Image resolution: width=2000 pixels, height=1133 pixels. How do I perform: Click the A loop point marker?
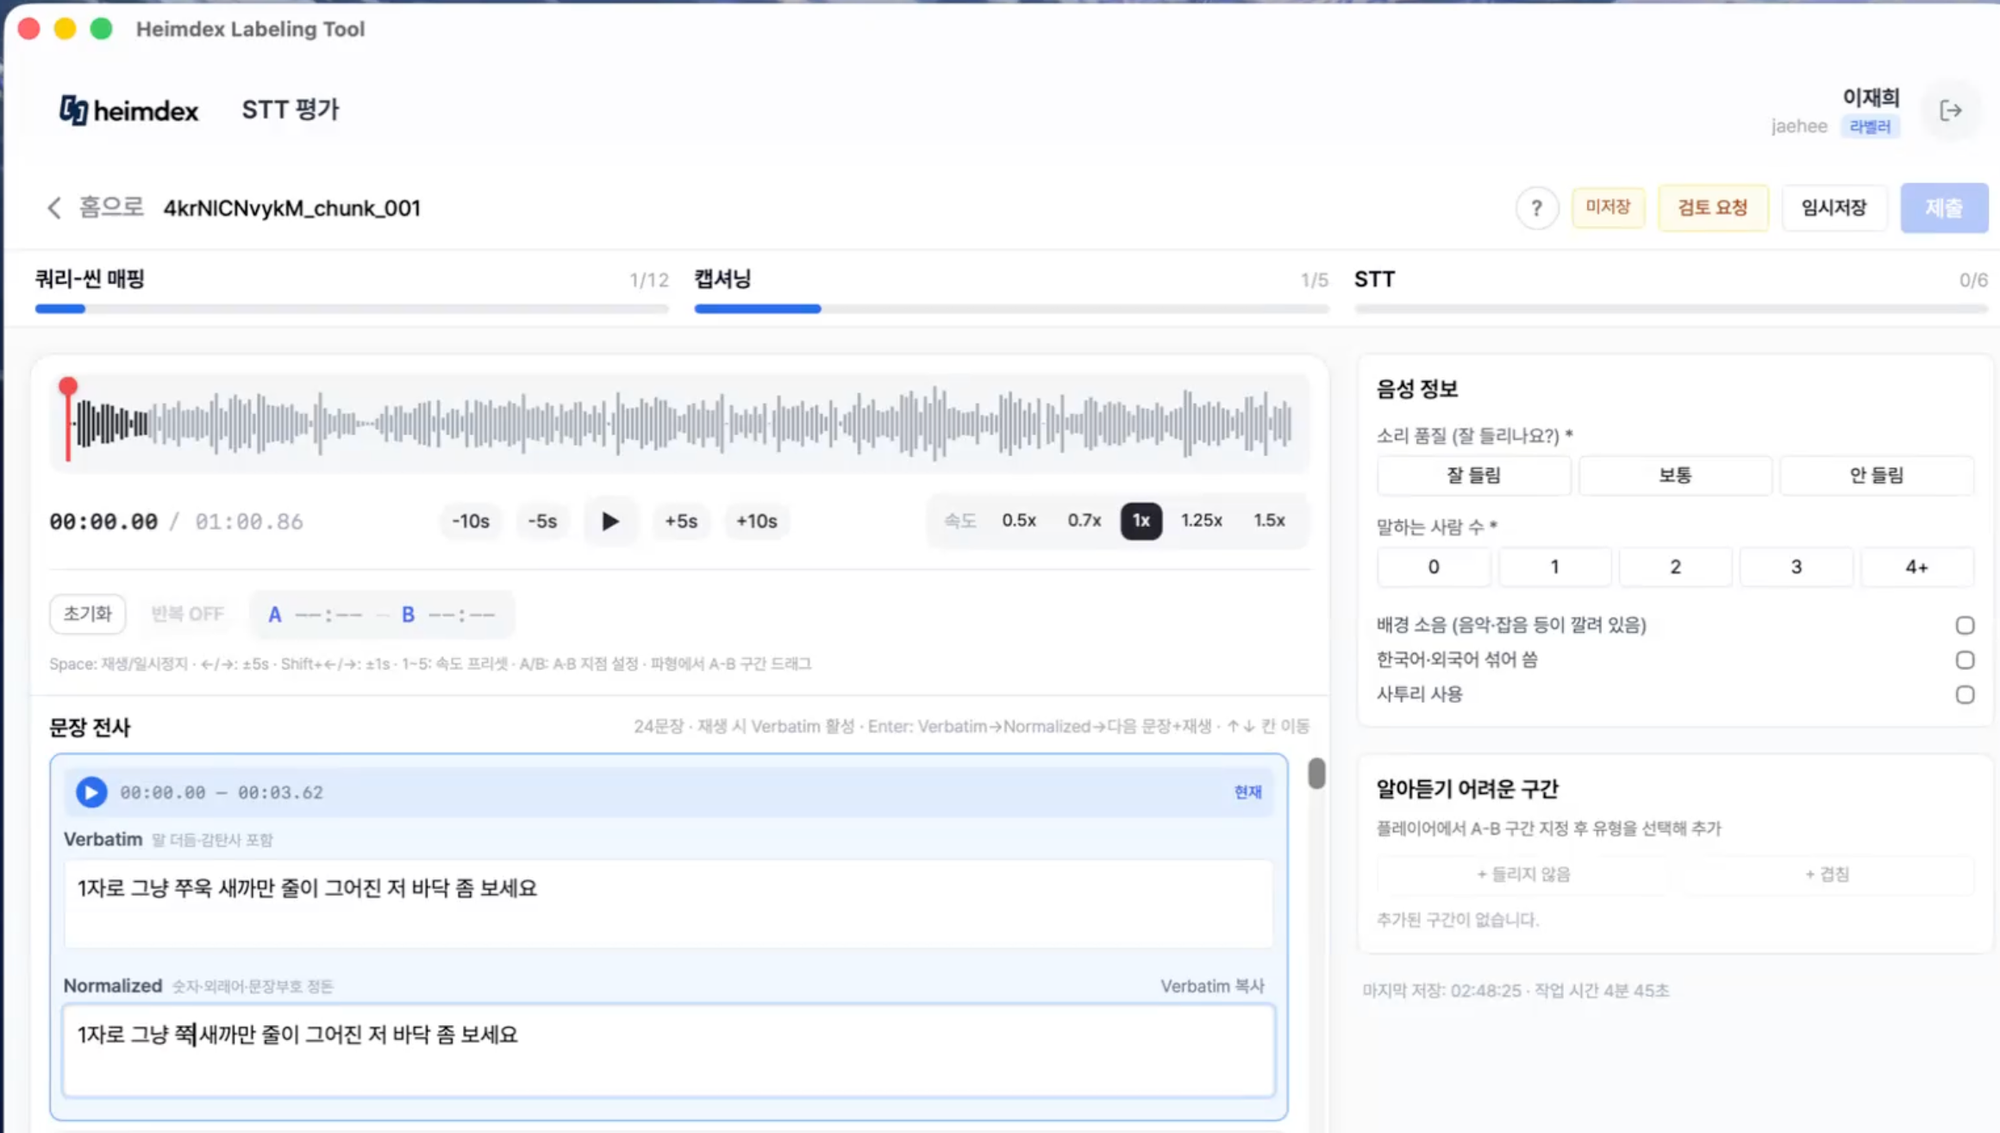click(x=275, y=614)
